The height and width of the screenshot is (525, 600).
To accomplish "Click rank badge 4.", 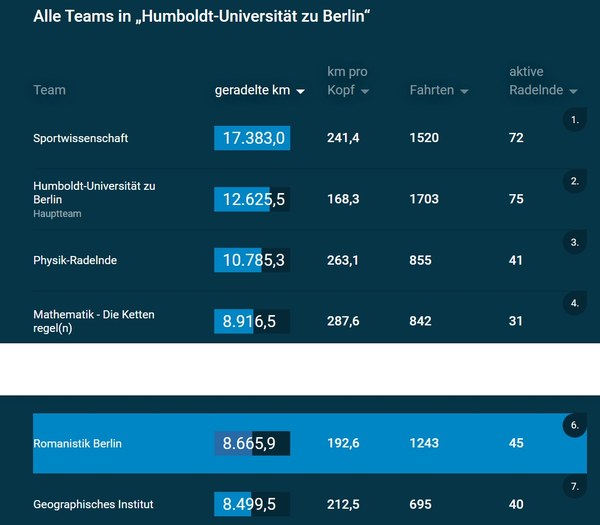I will pyautogui.click(x=575, y=303).
